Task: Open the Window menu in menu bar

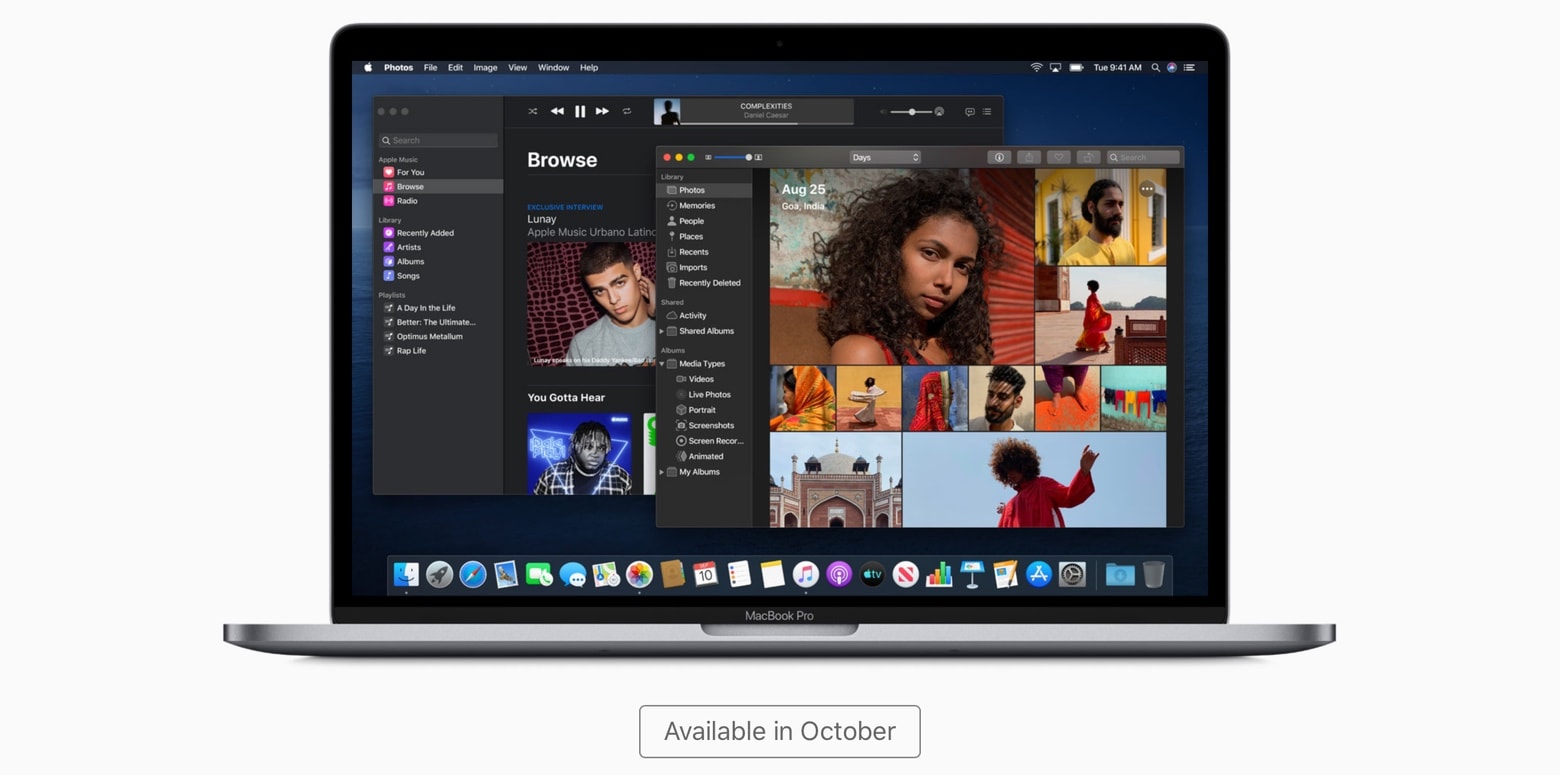Action: pos(553,68)
